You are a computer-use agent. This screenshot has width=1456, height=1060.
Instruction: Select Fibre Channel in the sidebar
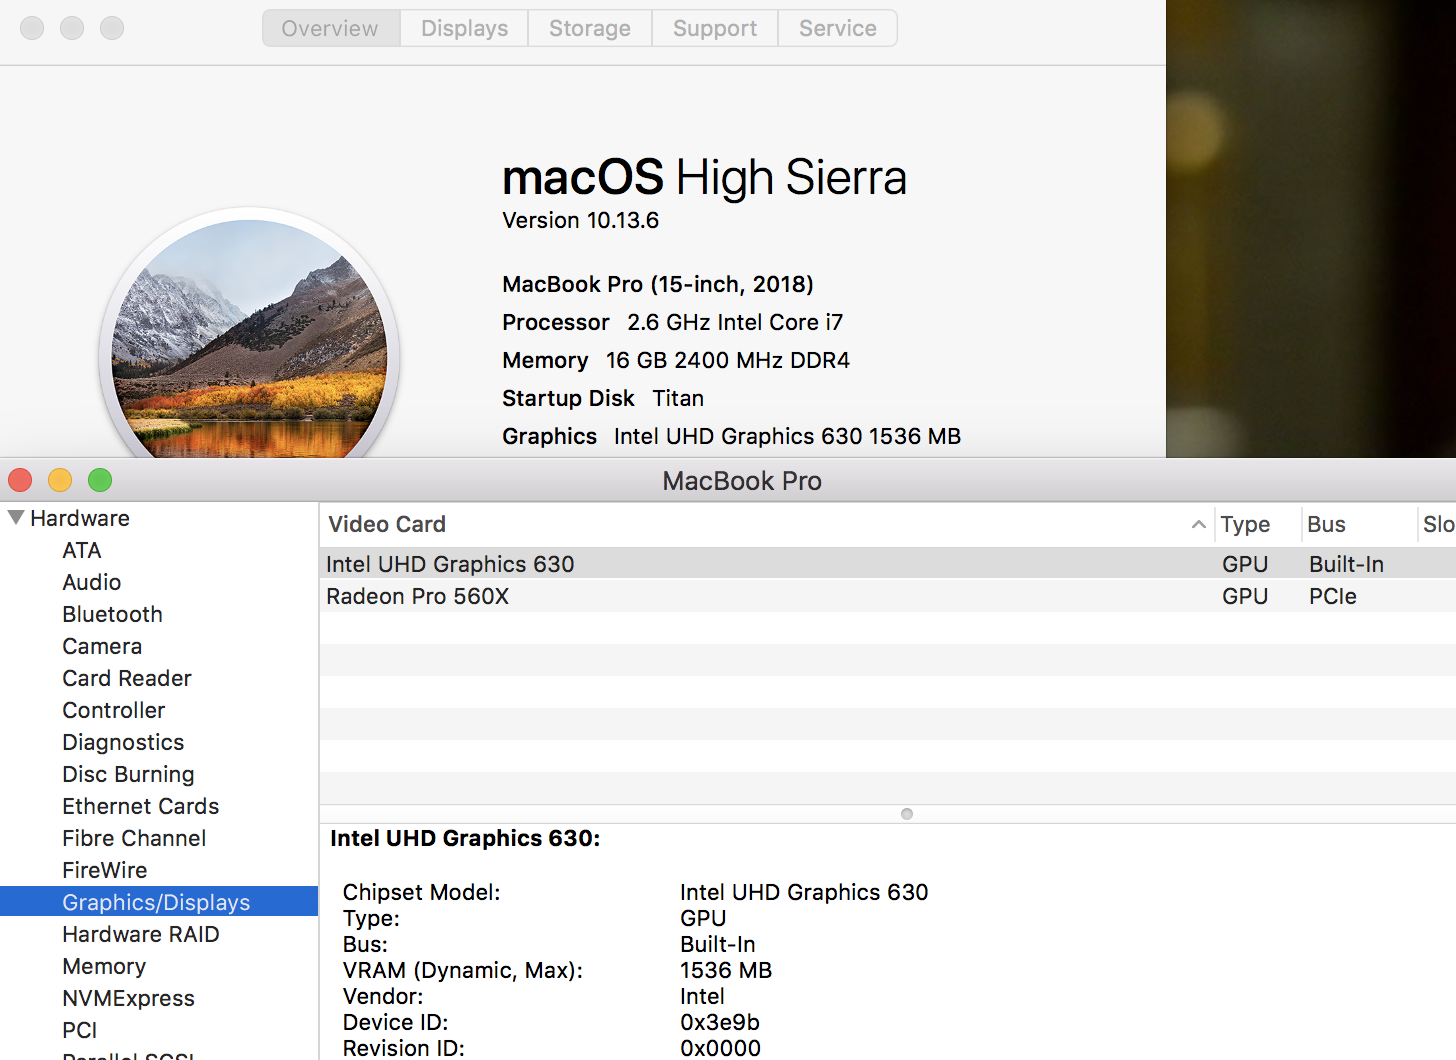pos(134,838)
